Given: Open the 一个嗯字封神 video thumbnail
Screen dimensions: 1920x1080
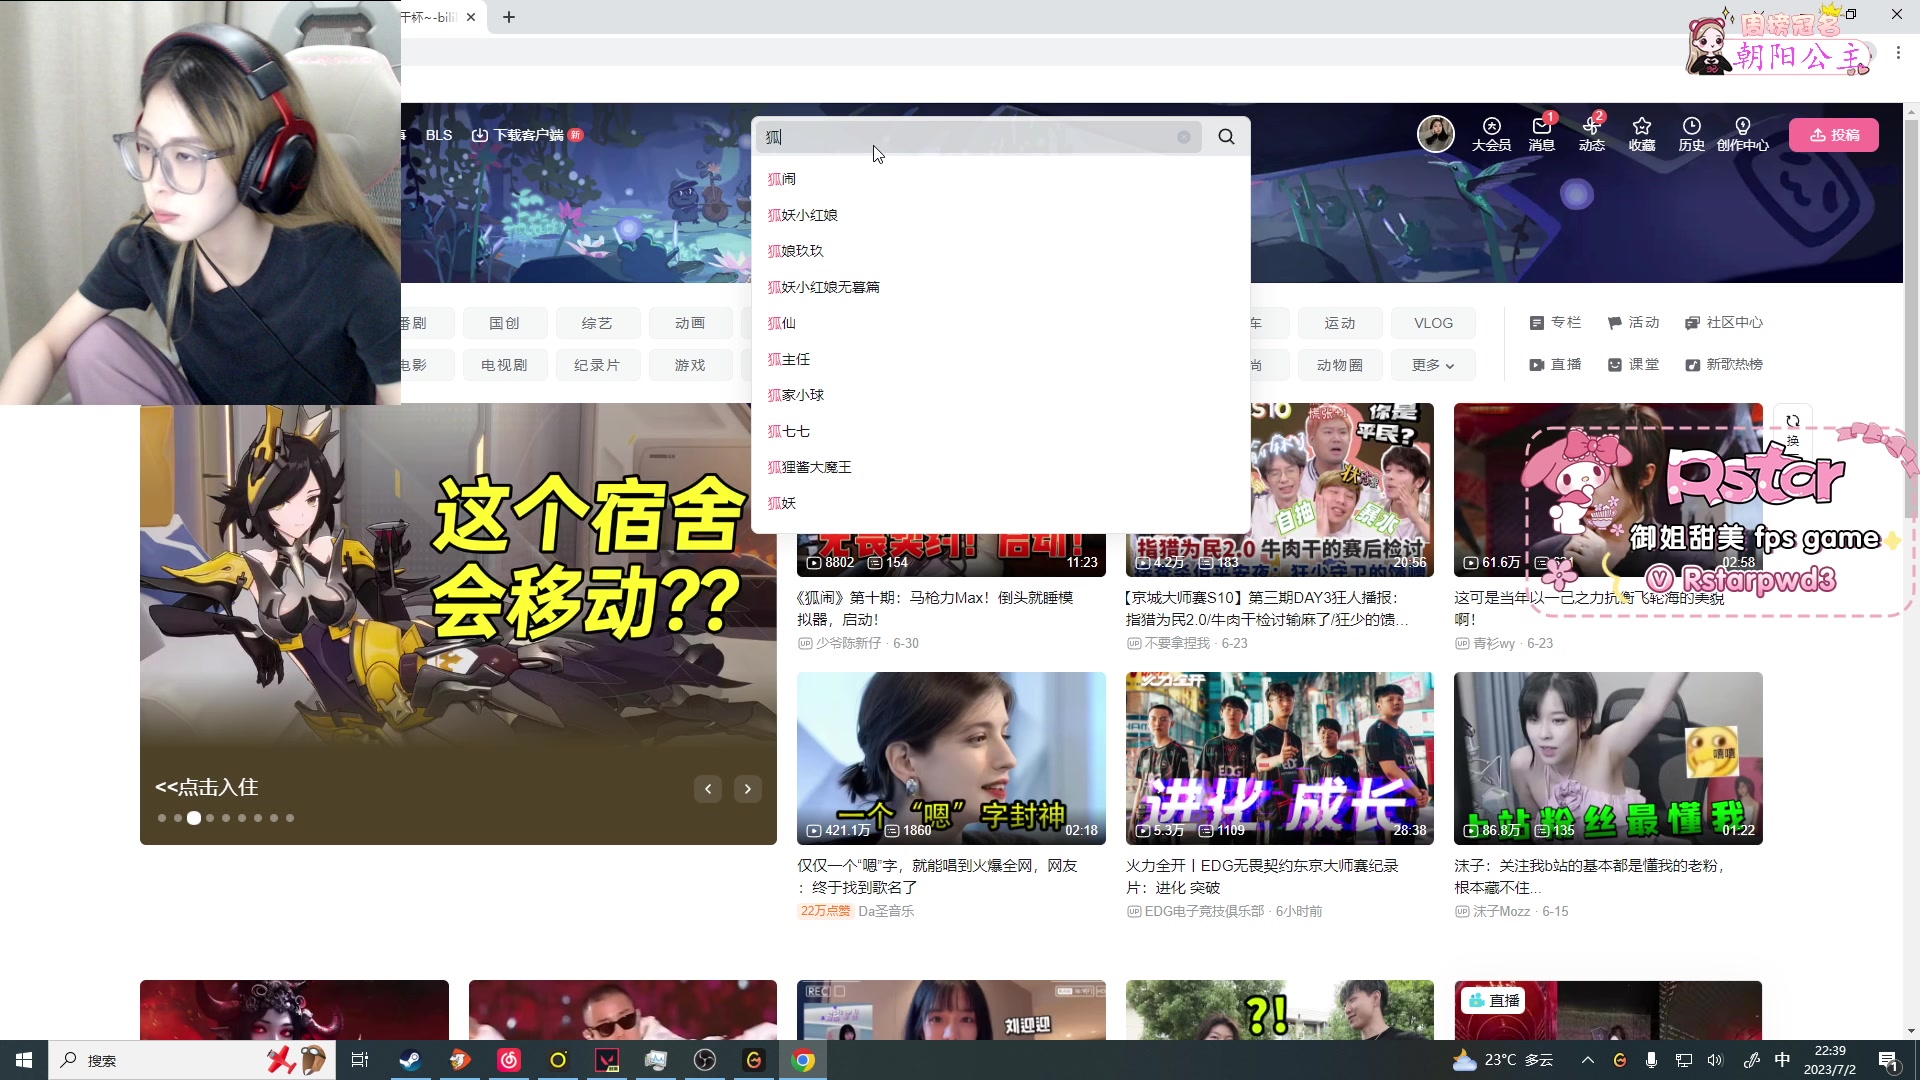Looking at the screenshot, I should (951, 758).
